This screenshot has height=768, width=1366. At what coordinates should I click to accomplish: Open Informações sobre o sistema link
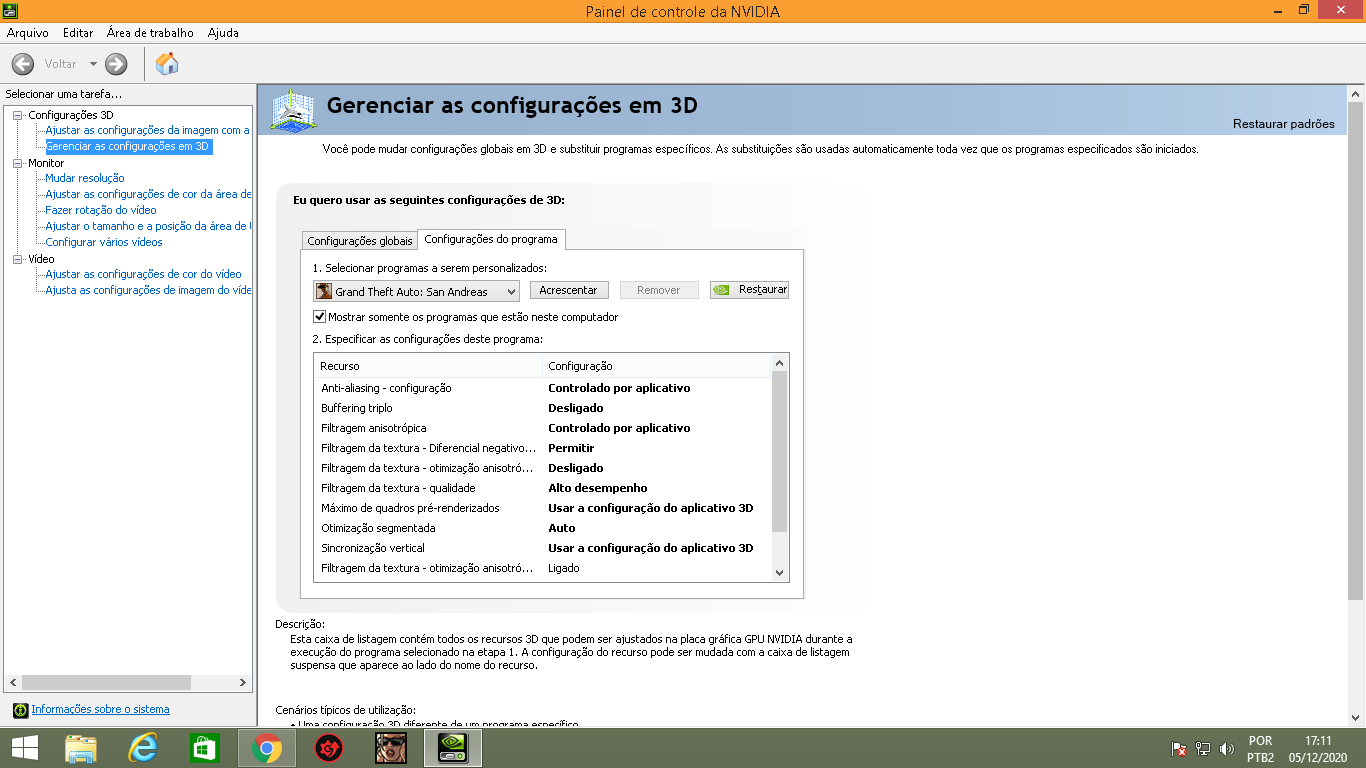coord(100,710)
